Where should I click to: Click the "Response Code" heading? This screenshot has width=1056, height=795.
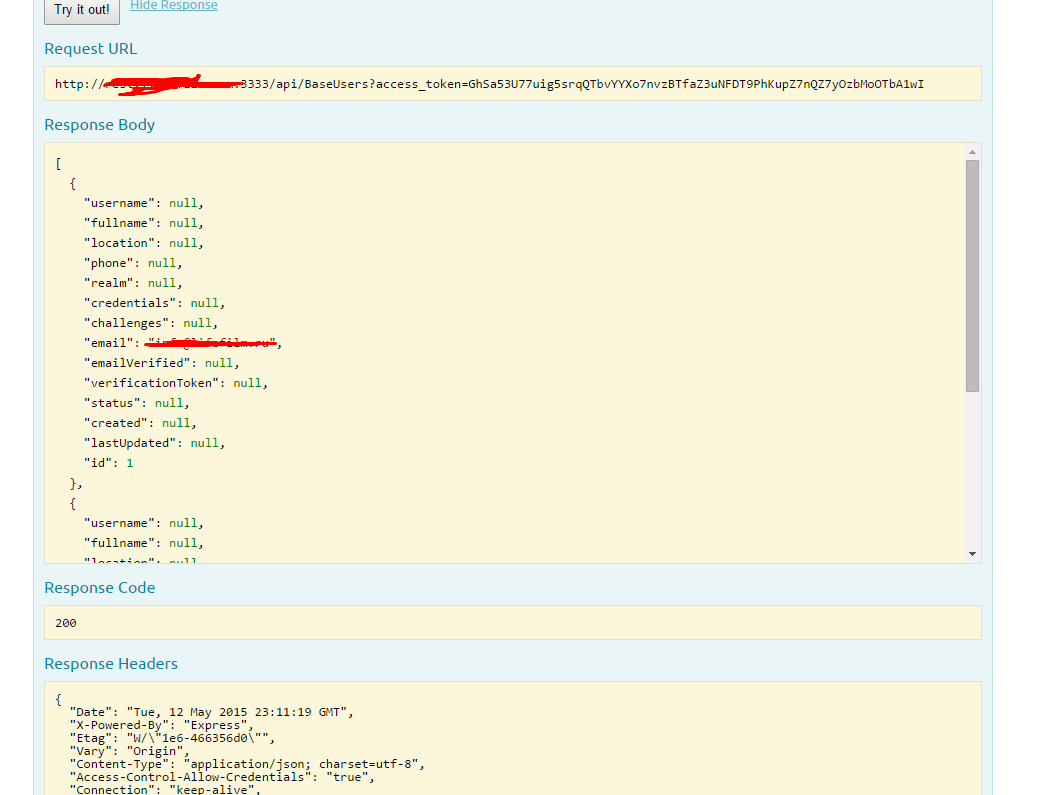click(100, 588)
